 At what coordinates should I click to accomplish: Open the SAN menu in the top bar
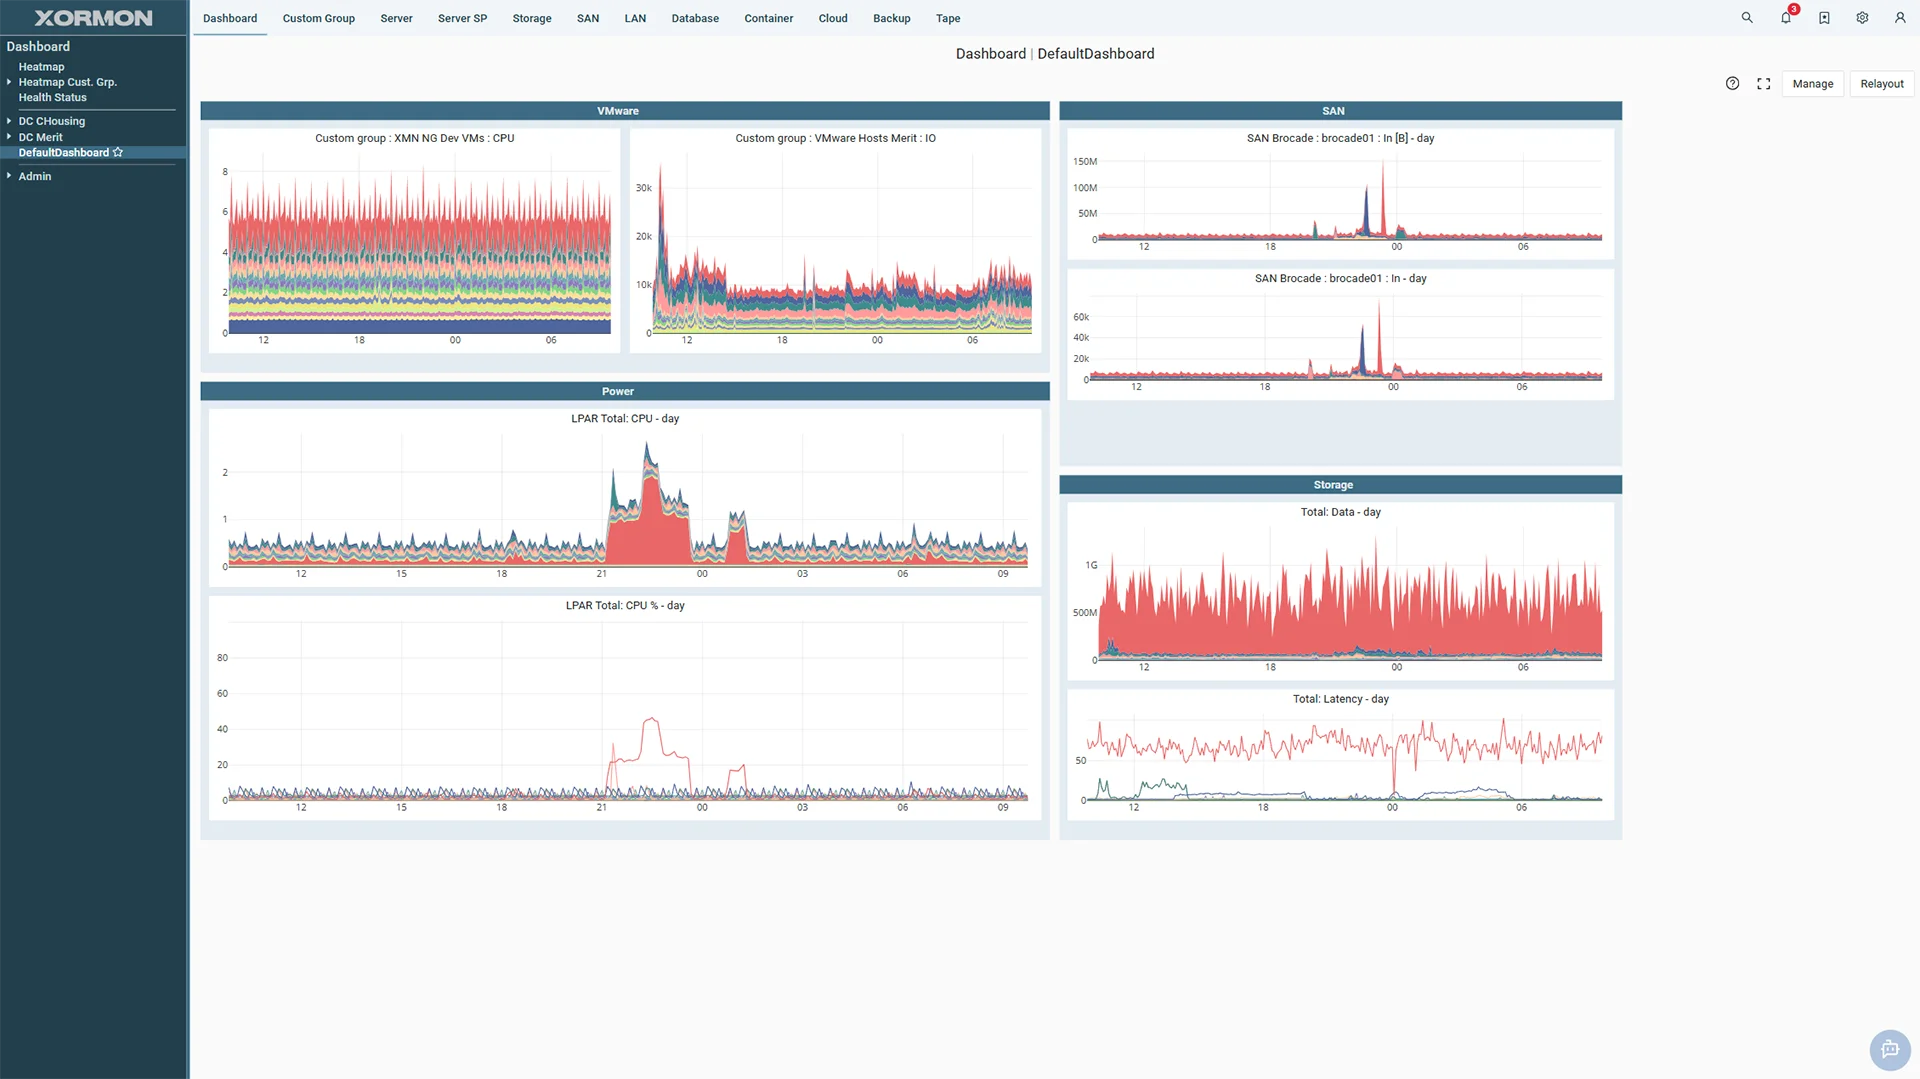point(587,18)
